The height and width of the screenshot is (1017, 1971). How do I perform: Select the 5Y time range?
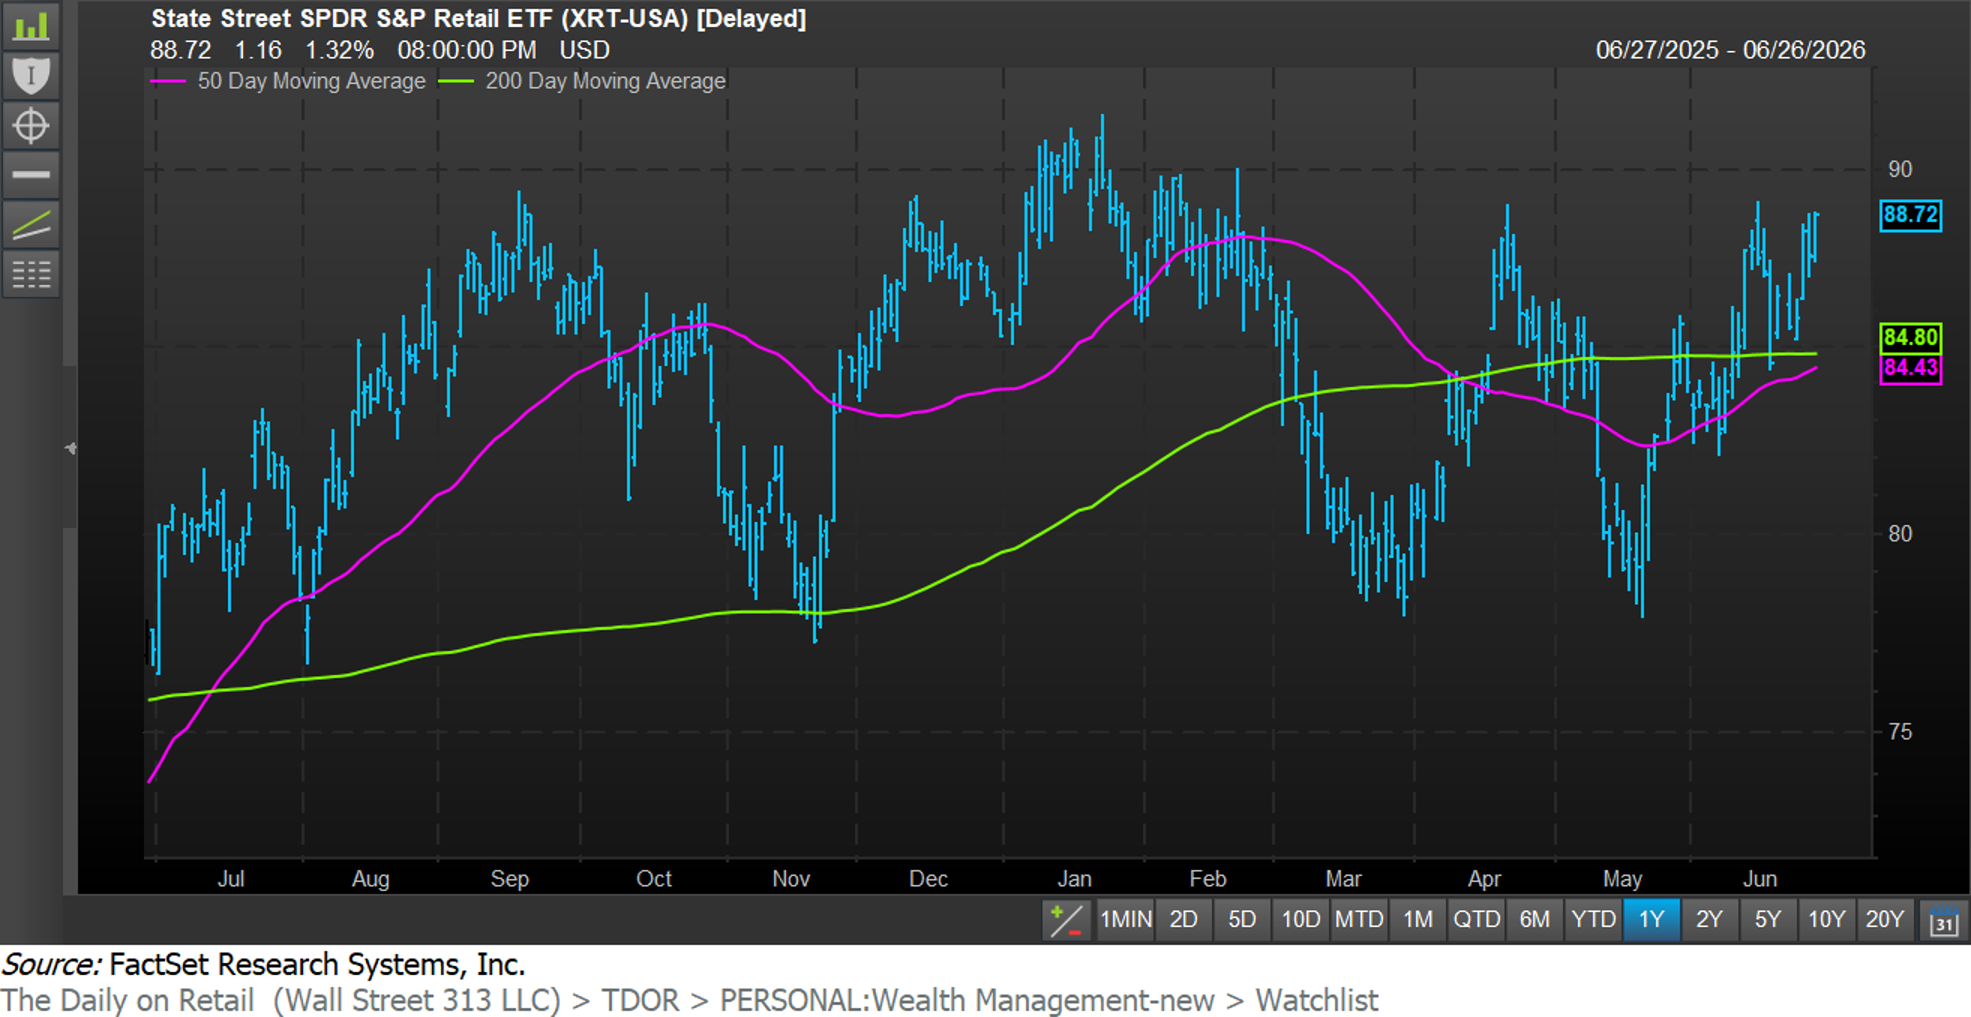coord(1768,920)
